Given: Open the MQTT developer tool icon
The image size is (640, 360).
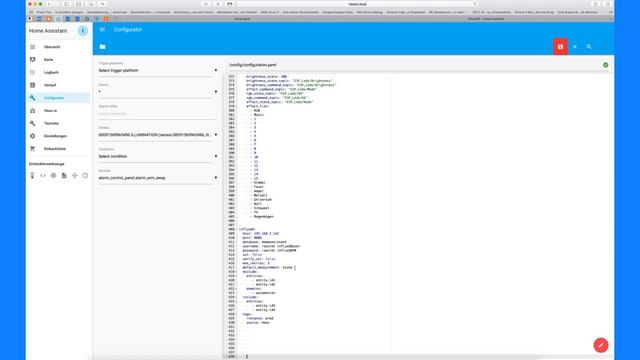Looking at the screenshot, I should pyautogui.click(x=75, y=176).
